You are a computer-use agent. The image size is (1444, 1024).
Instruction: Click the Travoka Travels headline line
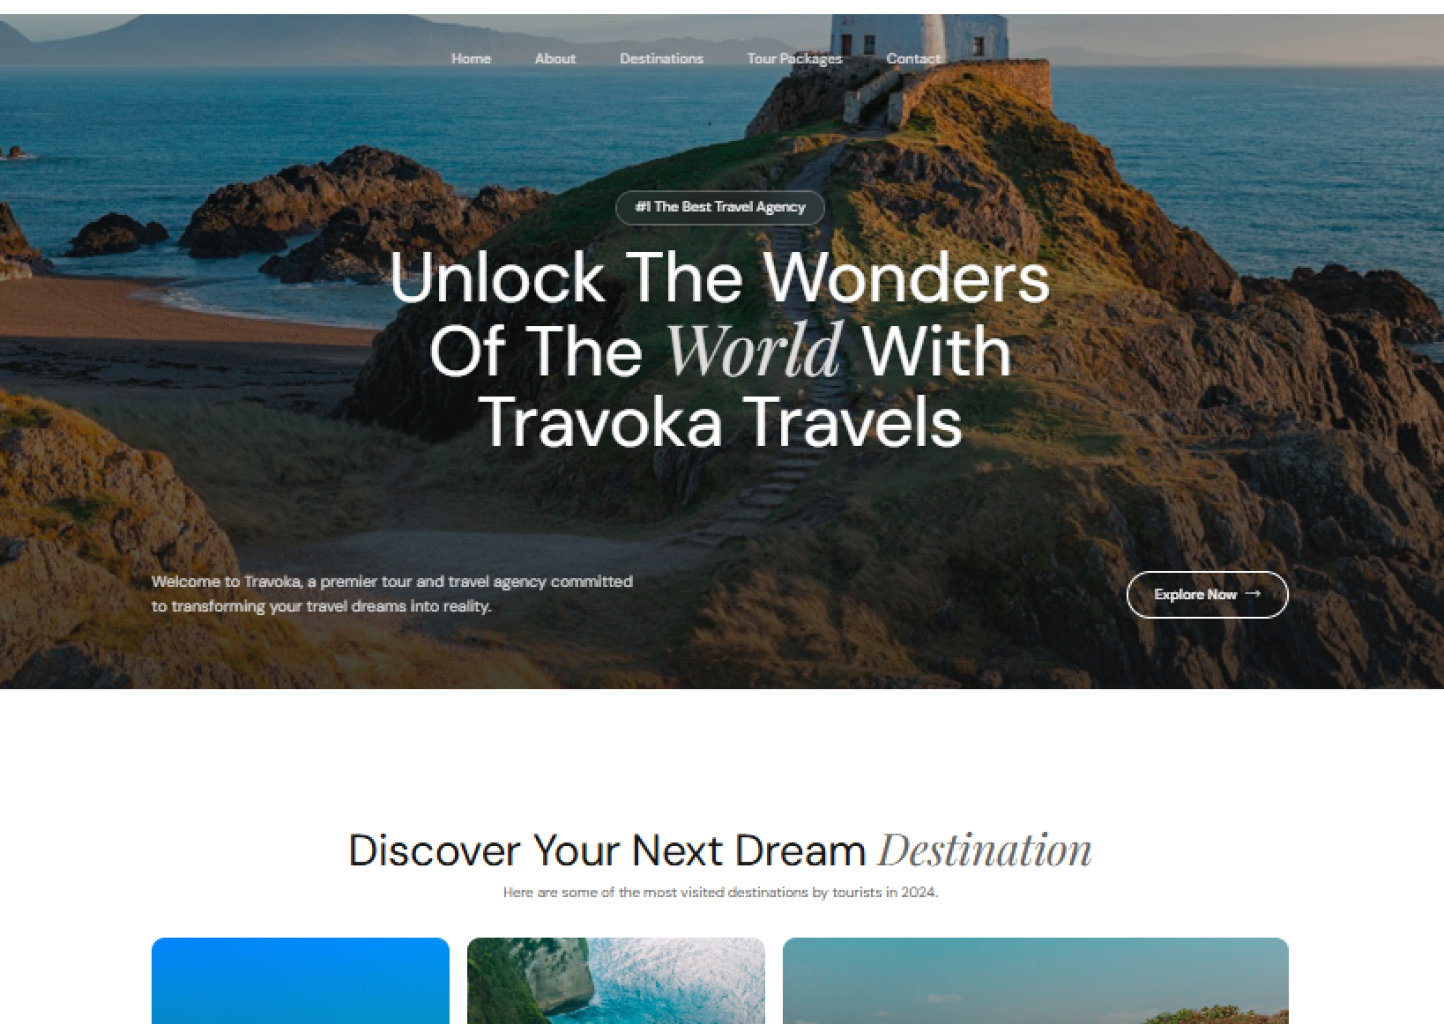pos(720,423)
